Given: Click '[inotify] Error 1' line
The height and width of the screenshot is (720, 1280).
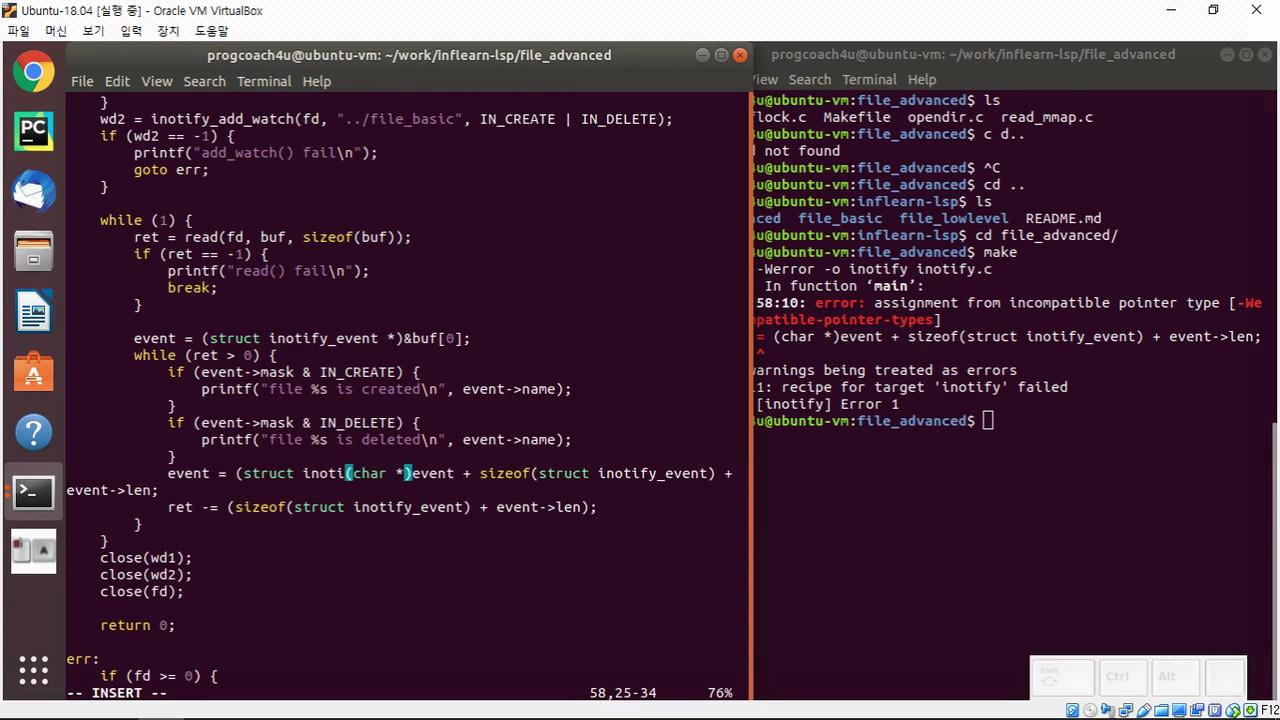Looking at the screenshot, I should coord(827,404).
